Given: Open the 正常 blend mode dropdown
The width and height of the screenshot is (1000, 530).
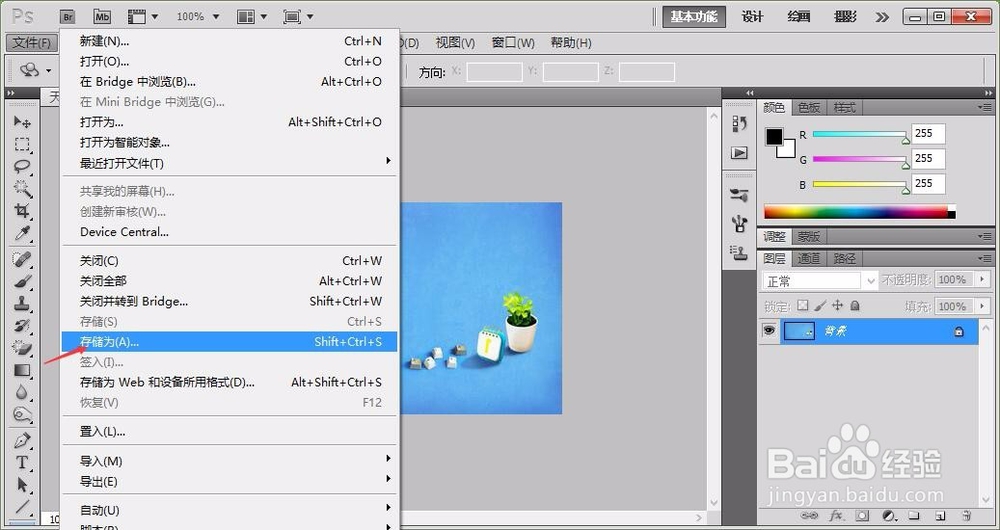Looking at the screenshot, I should [x=820, y=281].
